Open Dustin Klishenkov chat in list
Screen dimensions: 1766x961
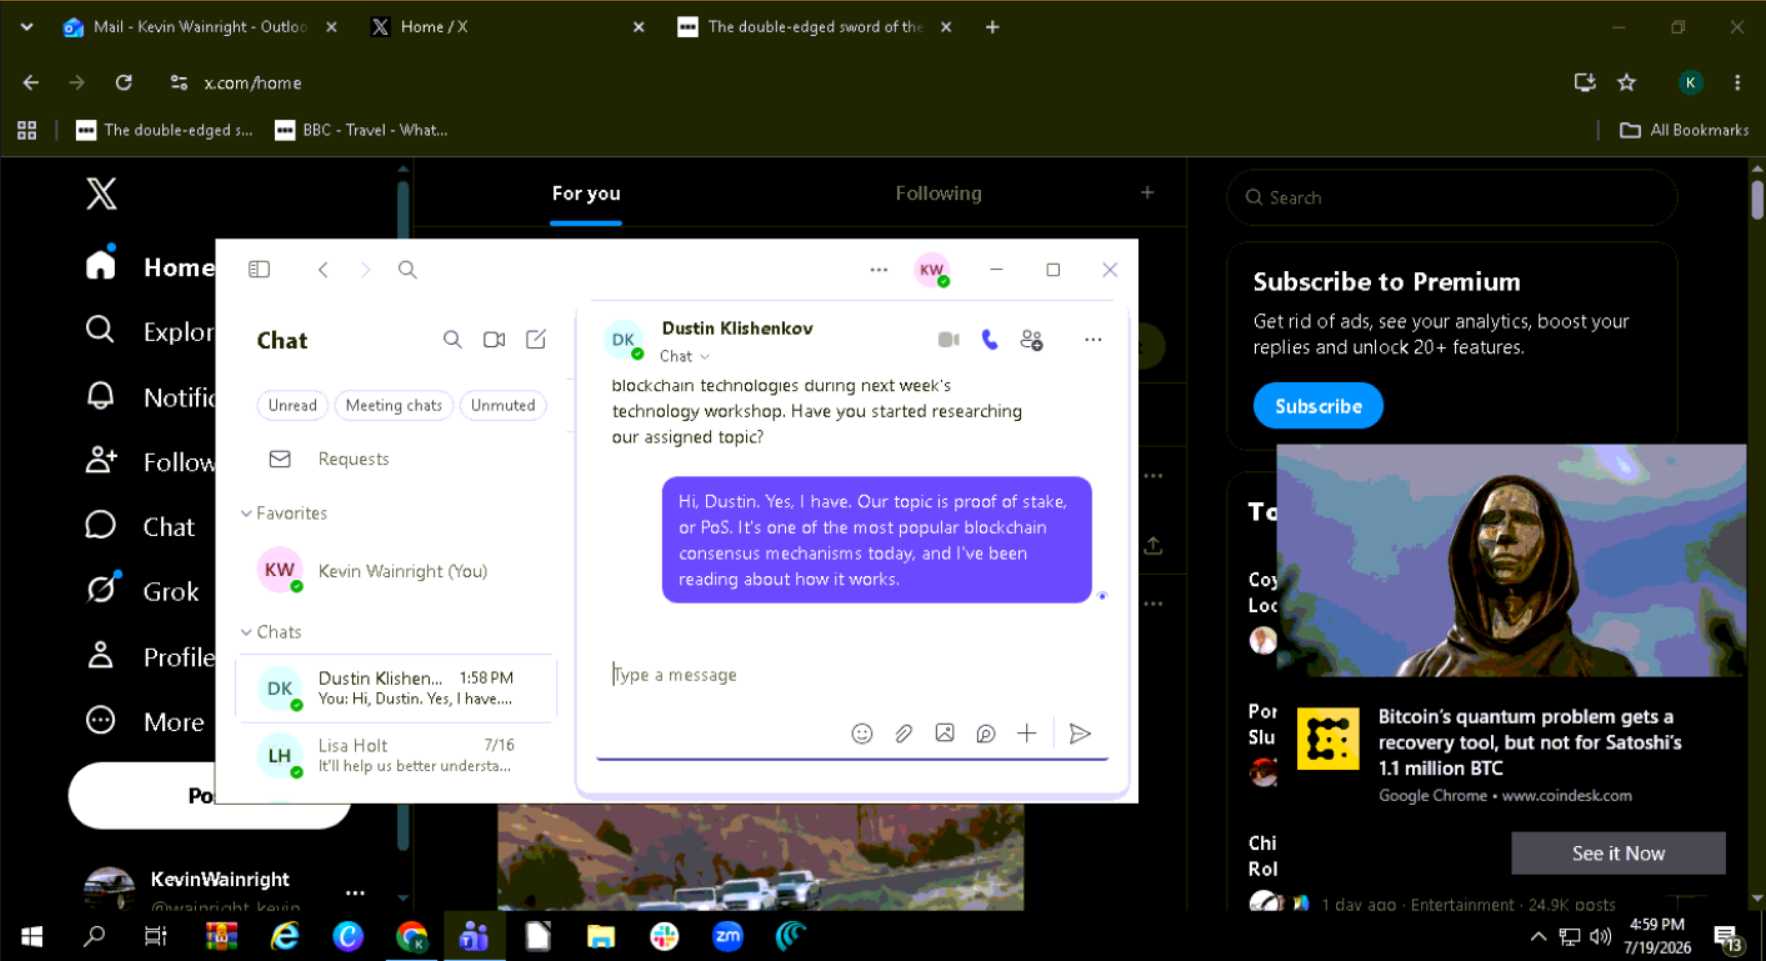click(x=396, y=688)
